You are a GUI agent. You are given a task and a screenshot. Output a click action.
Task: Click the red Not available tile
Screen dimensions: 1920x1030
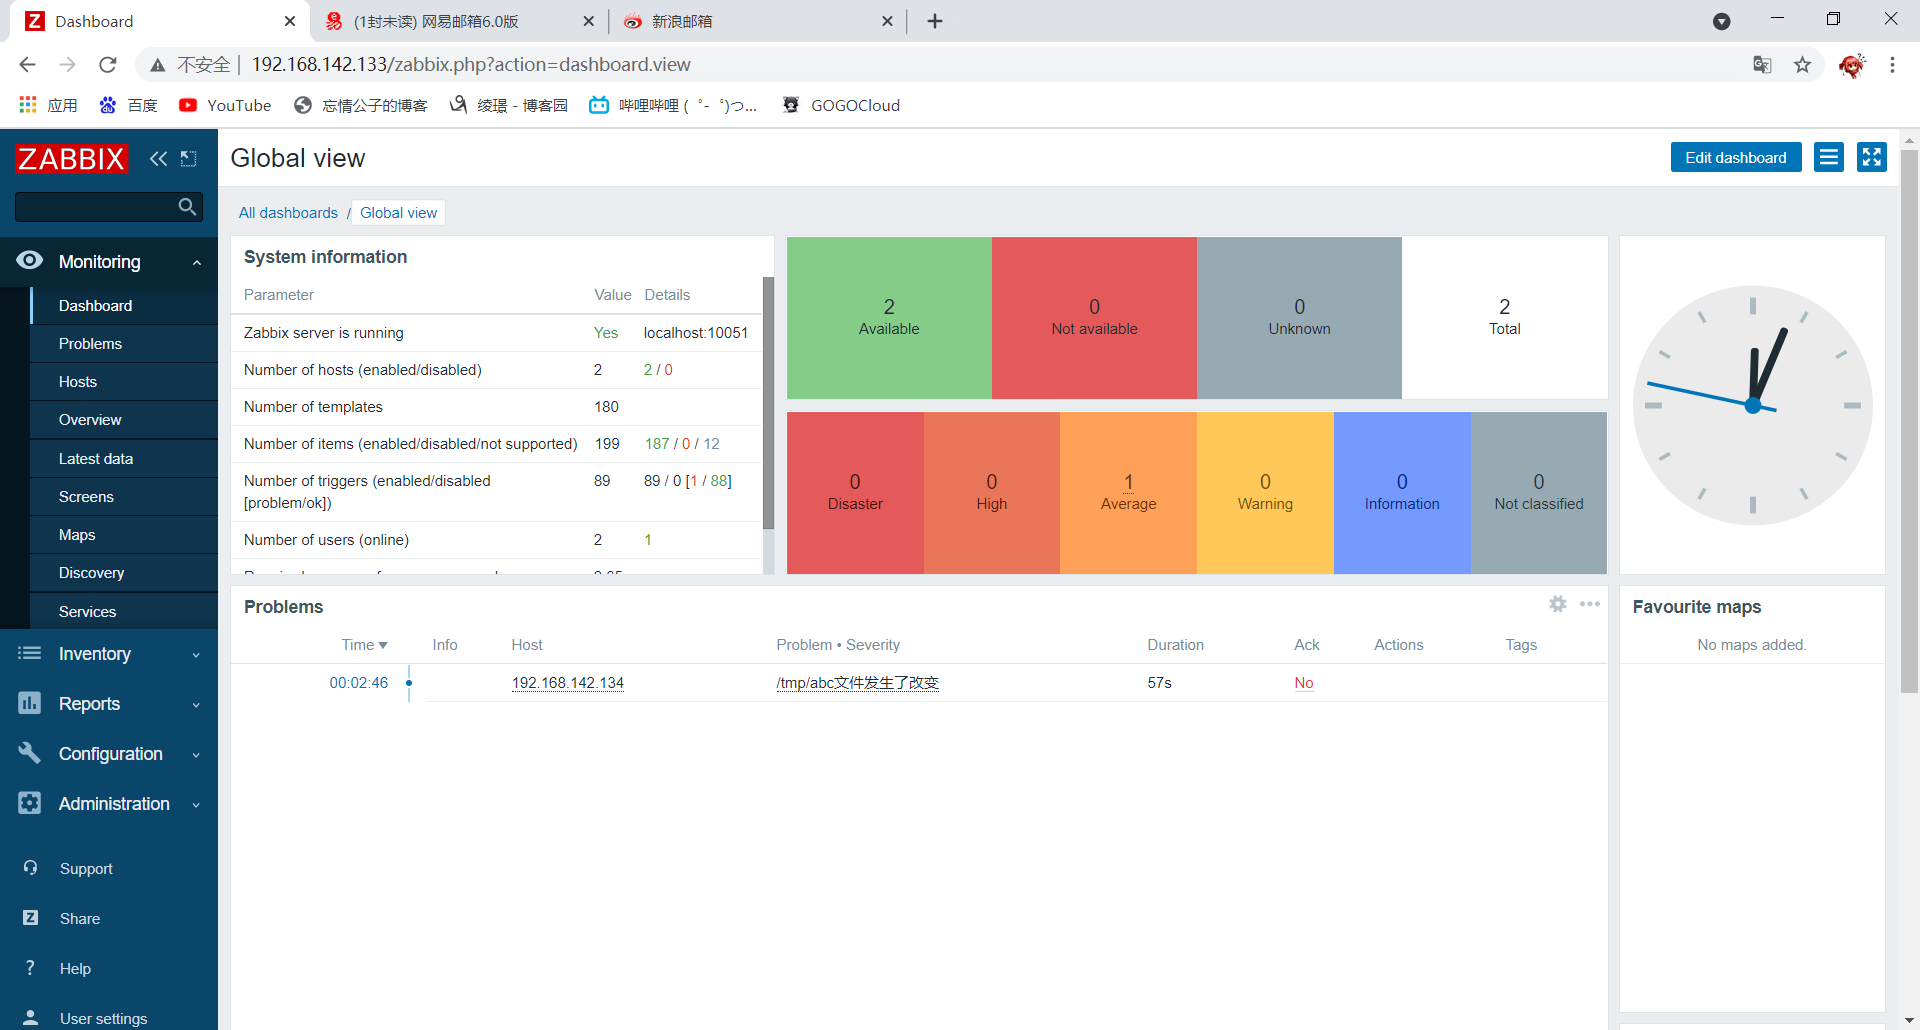[x=1094, y=317]
